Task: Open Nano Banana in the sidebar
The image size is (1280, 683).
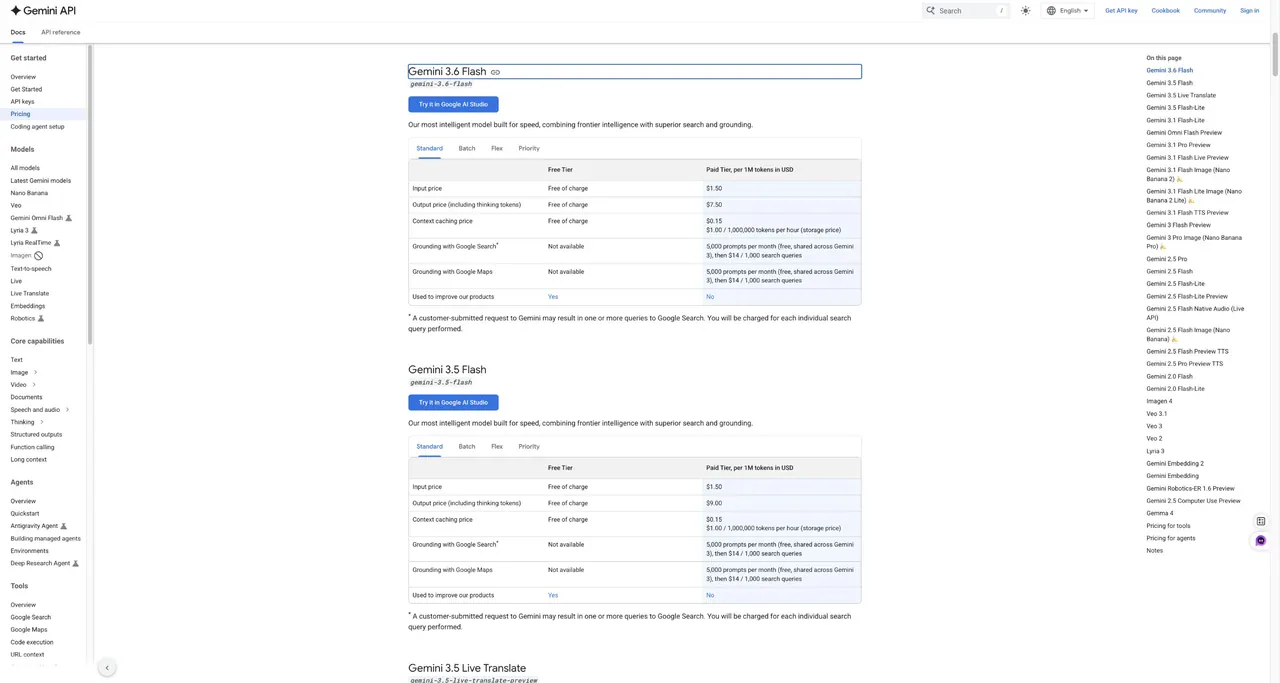Action: (29, 193)
